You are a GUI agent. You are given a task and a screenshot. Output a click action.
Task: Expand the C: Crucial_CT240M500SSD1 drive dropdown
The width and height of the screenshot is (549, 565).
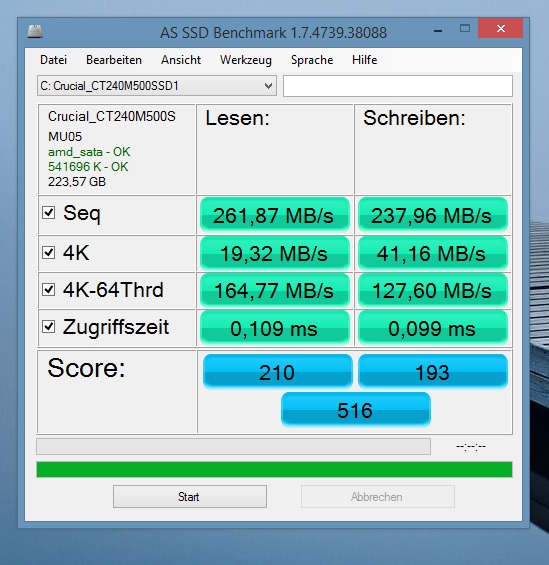coord(157,86)
